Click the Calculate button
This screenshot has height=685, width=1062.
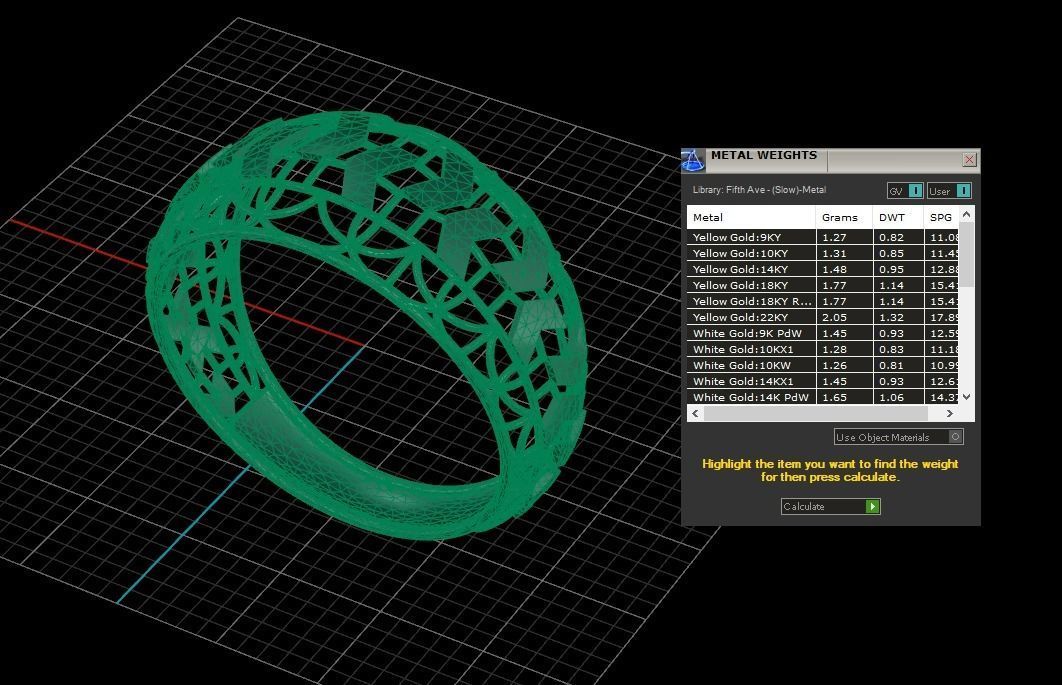coord(830,506)
